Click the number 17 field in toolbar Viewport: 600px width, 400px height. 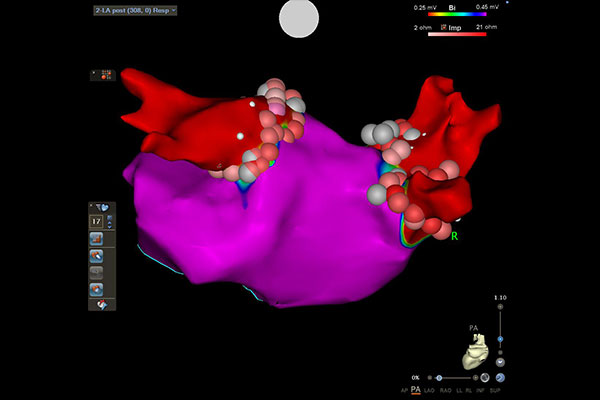97,221
